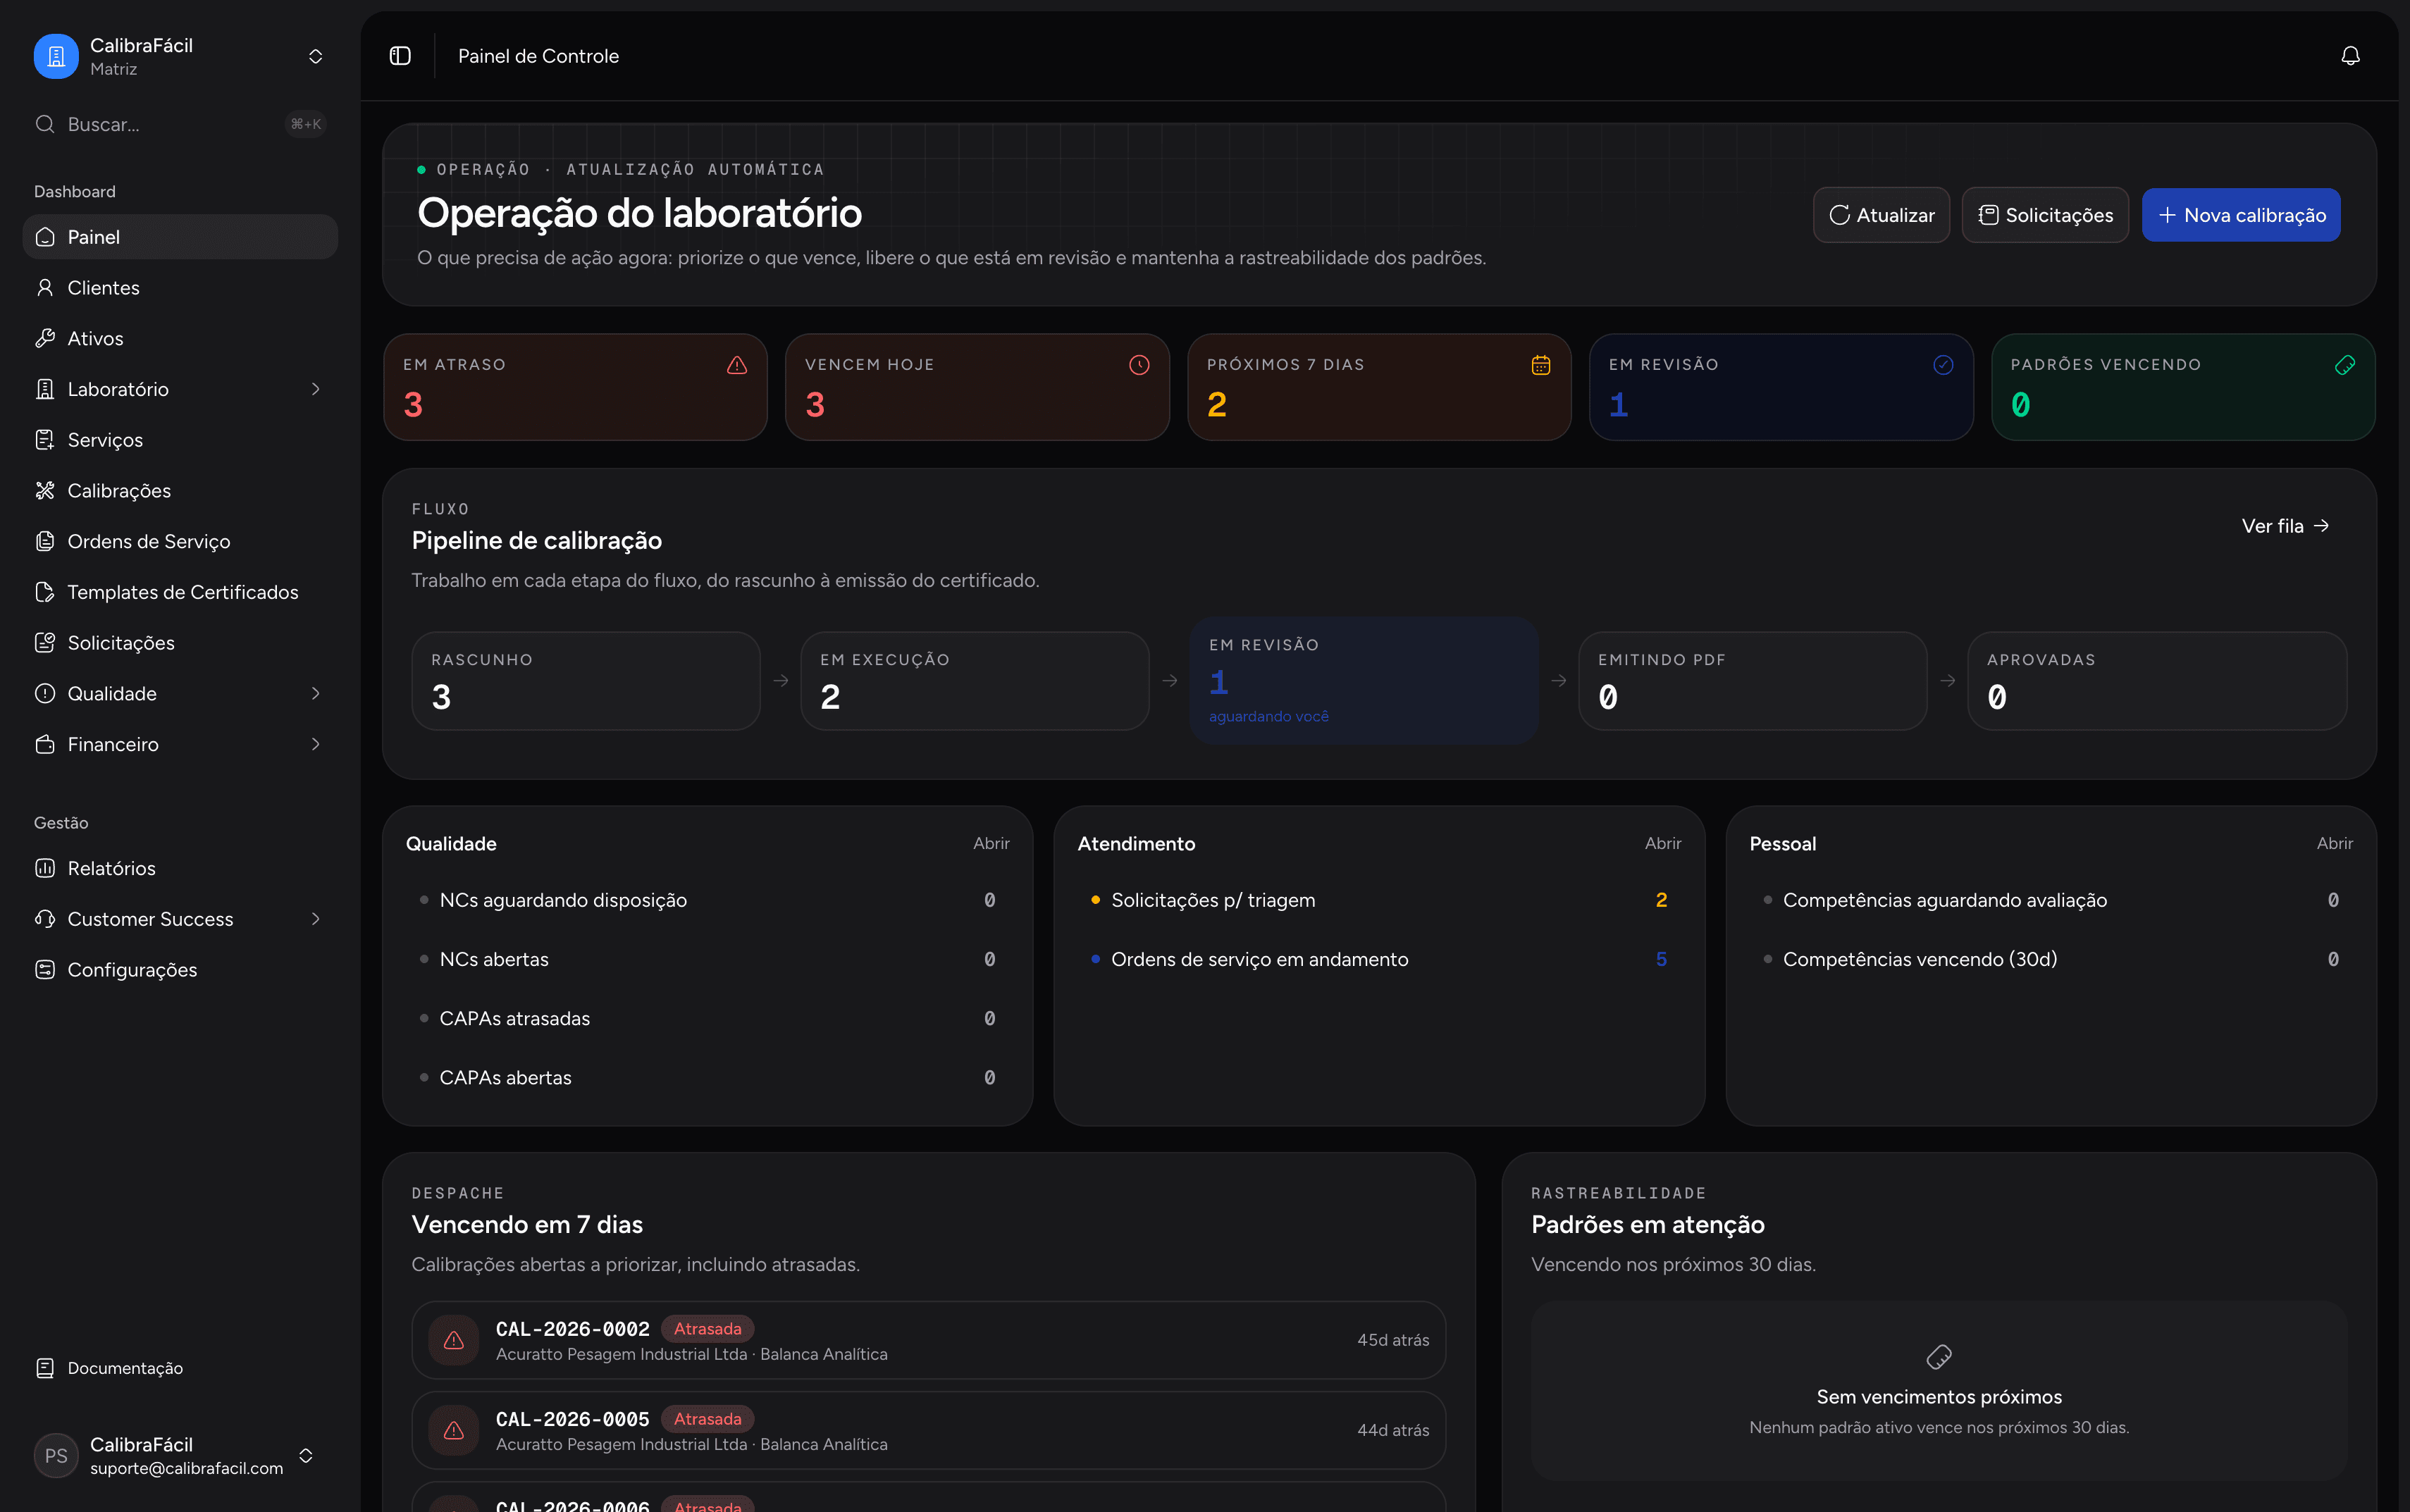
Task: Toggle the sidebar panel icon
Action: [400, 56]
